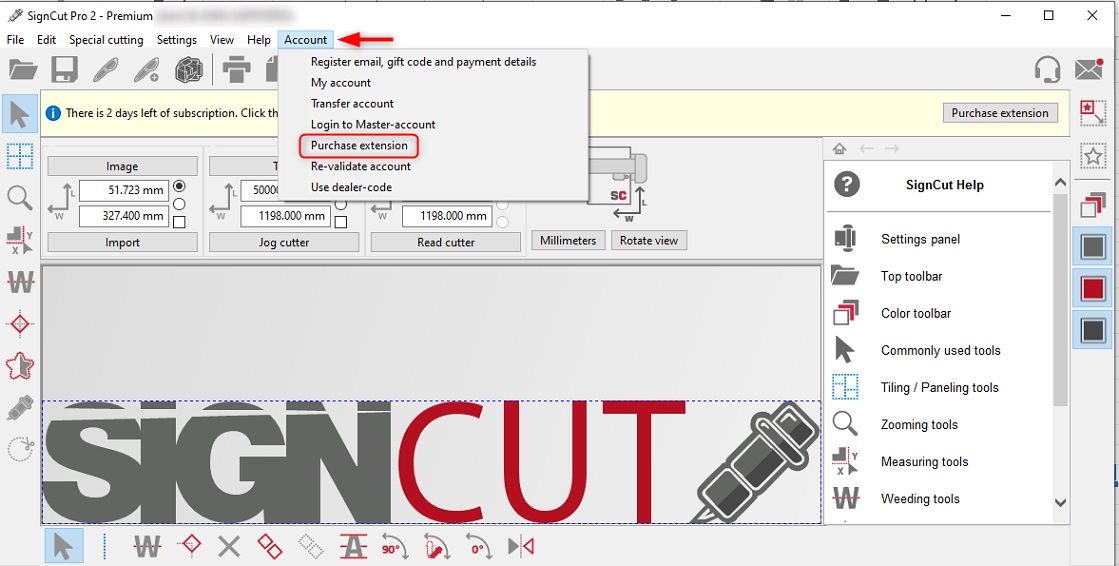Select the filled radio button beside 51.723 mm
Image resolution: width=1119 pixels, height=566 pixels.
179,186
